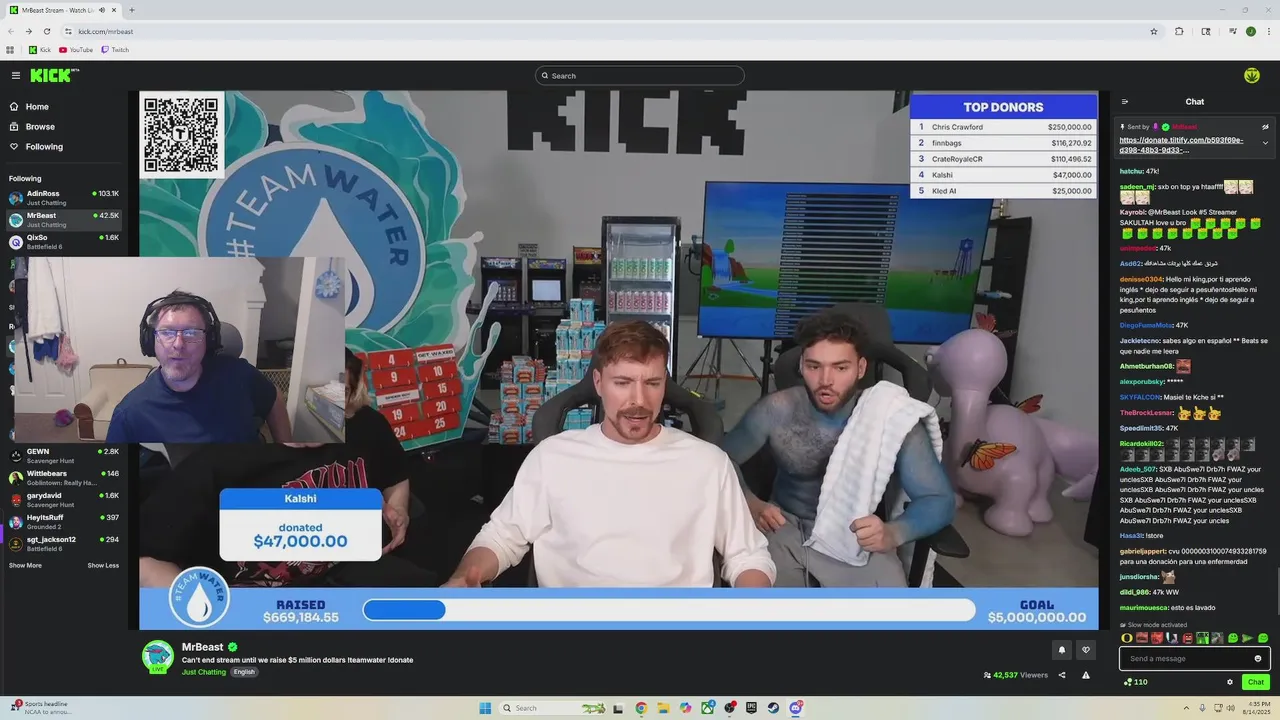Click the Send a message input field

coord(1195,658)
